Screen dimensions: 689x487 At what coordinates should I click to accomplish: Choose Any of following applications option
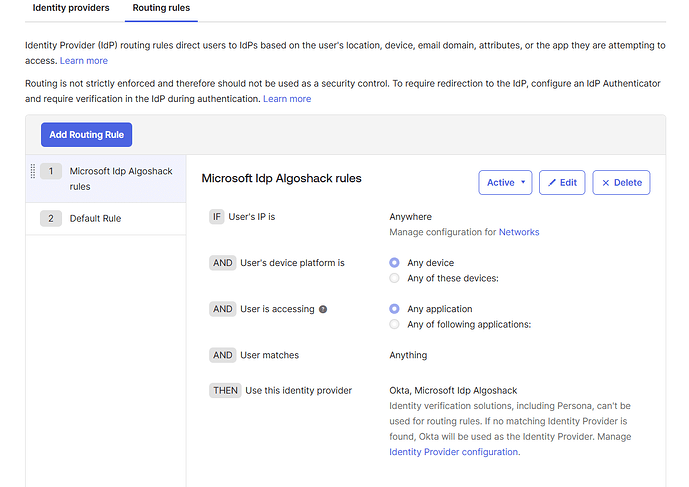[395, 324]
